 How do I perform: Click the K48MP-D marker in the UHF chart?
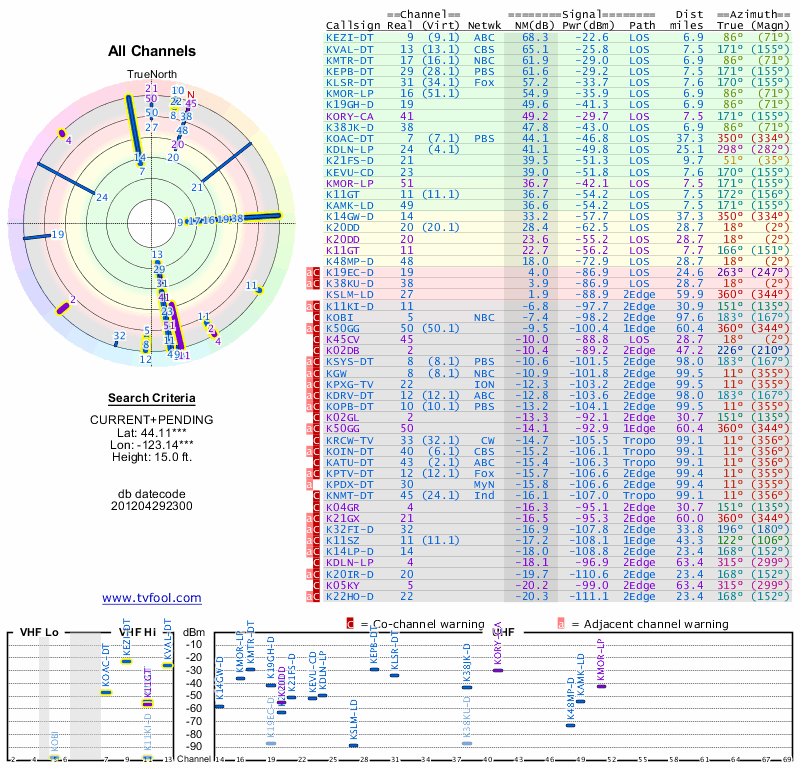point(570,725)
